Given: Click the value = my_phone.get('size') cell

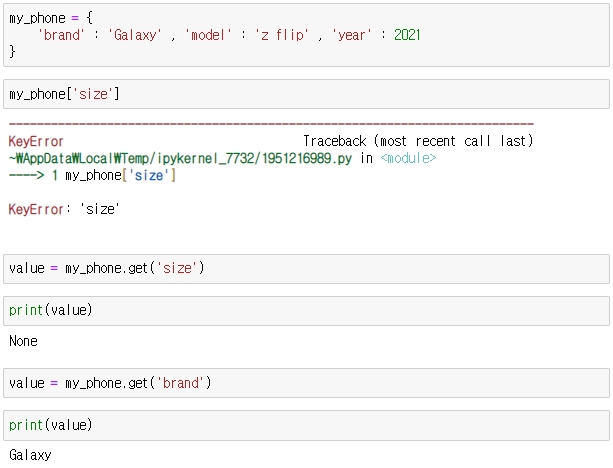Looking at the screenshot, I should 306,268.
